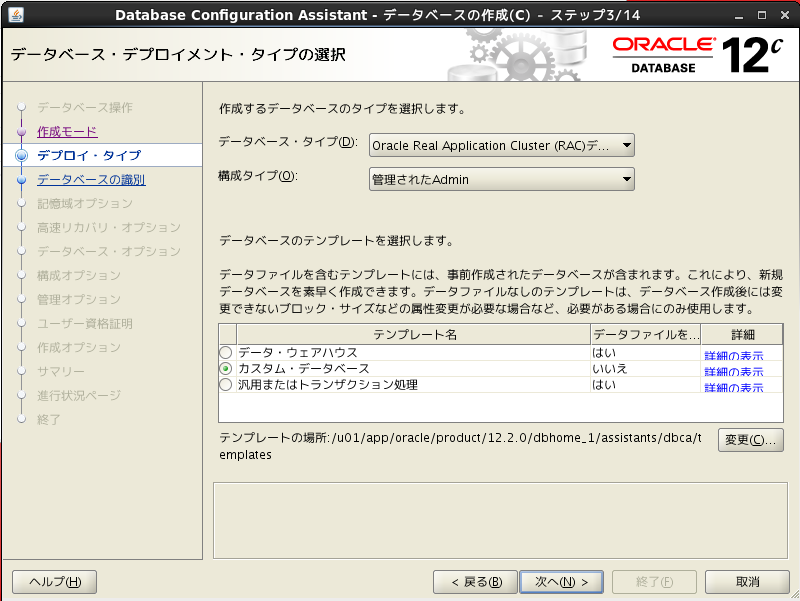Click the 戻る(B) back button
Viewport: 800px width, 601px height.
[476, 582]
